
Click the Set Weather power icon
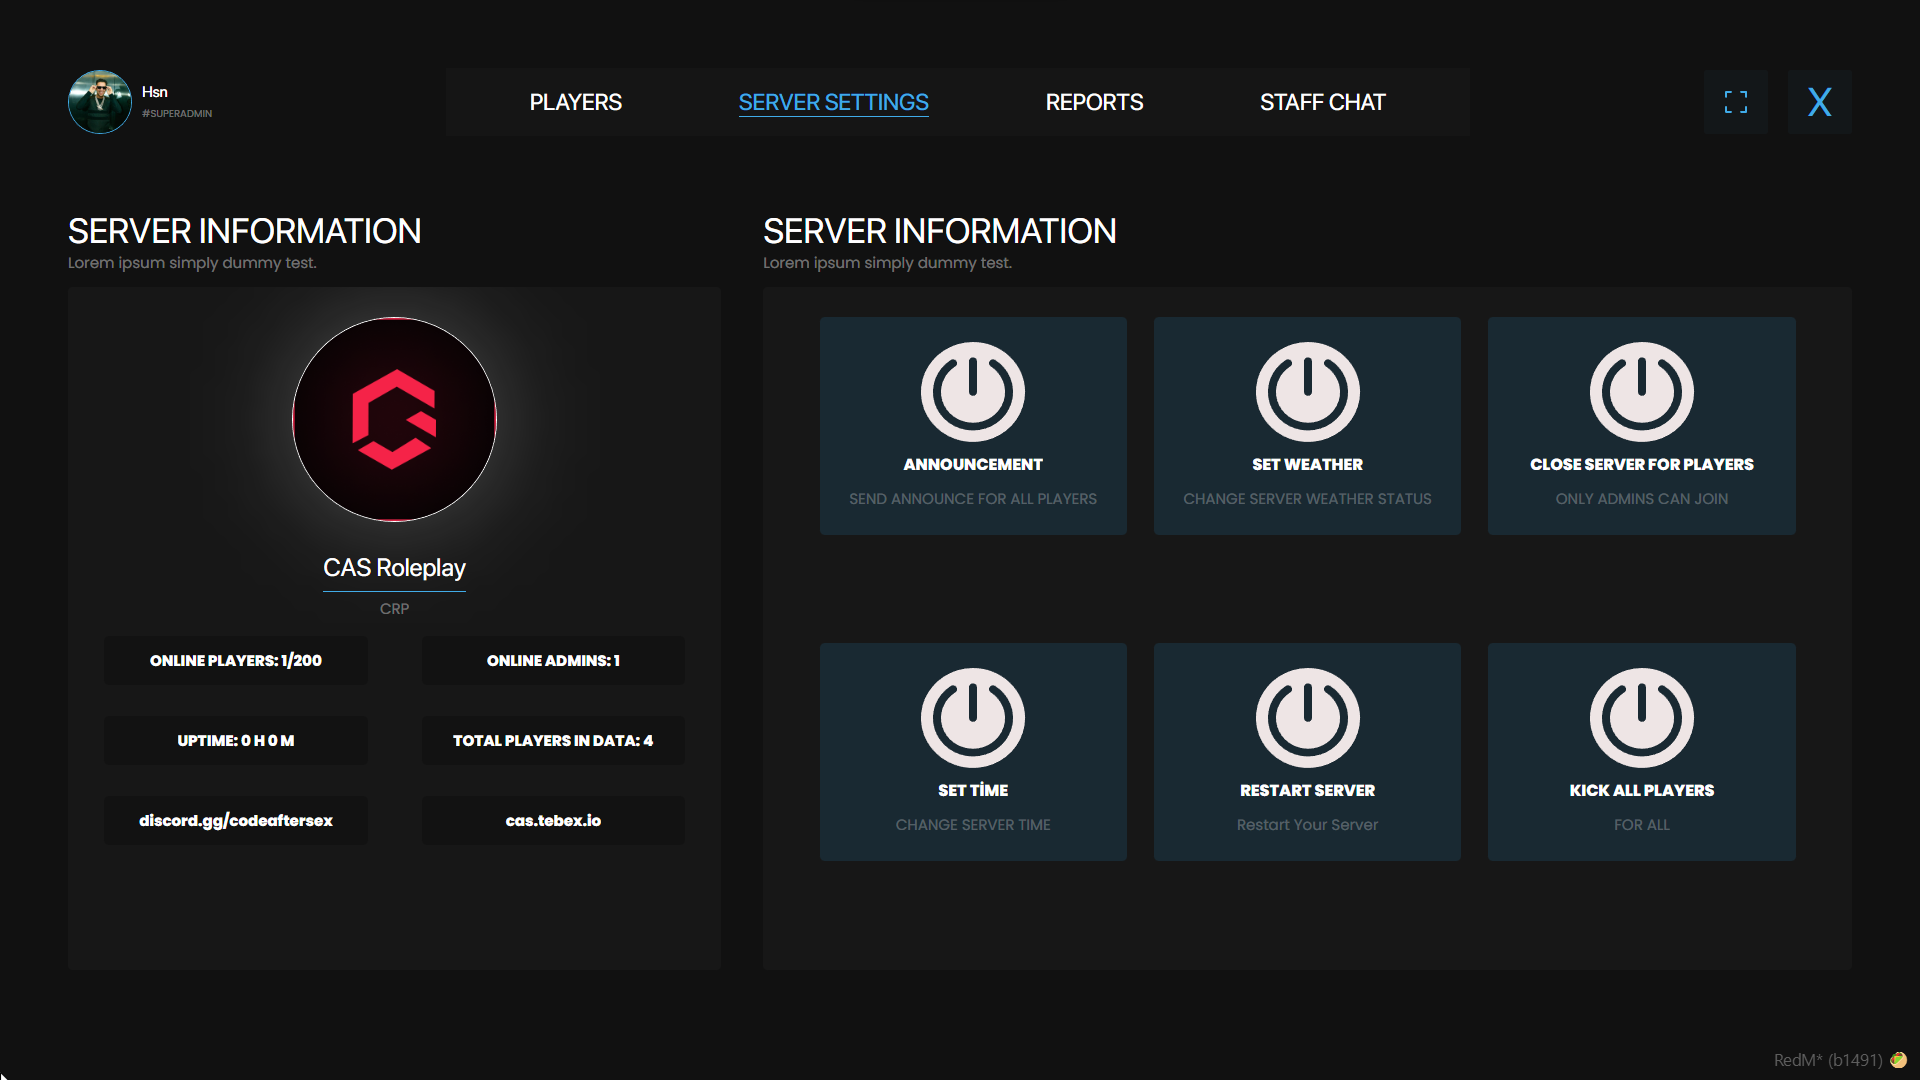tap(1306, 392)
